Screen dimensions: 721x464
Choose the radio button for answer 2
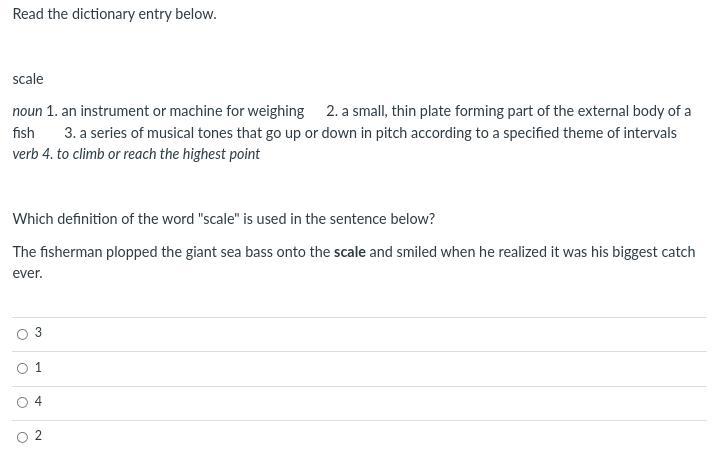click(22, 437)
